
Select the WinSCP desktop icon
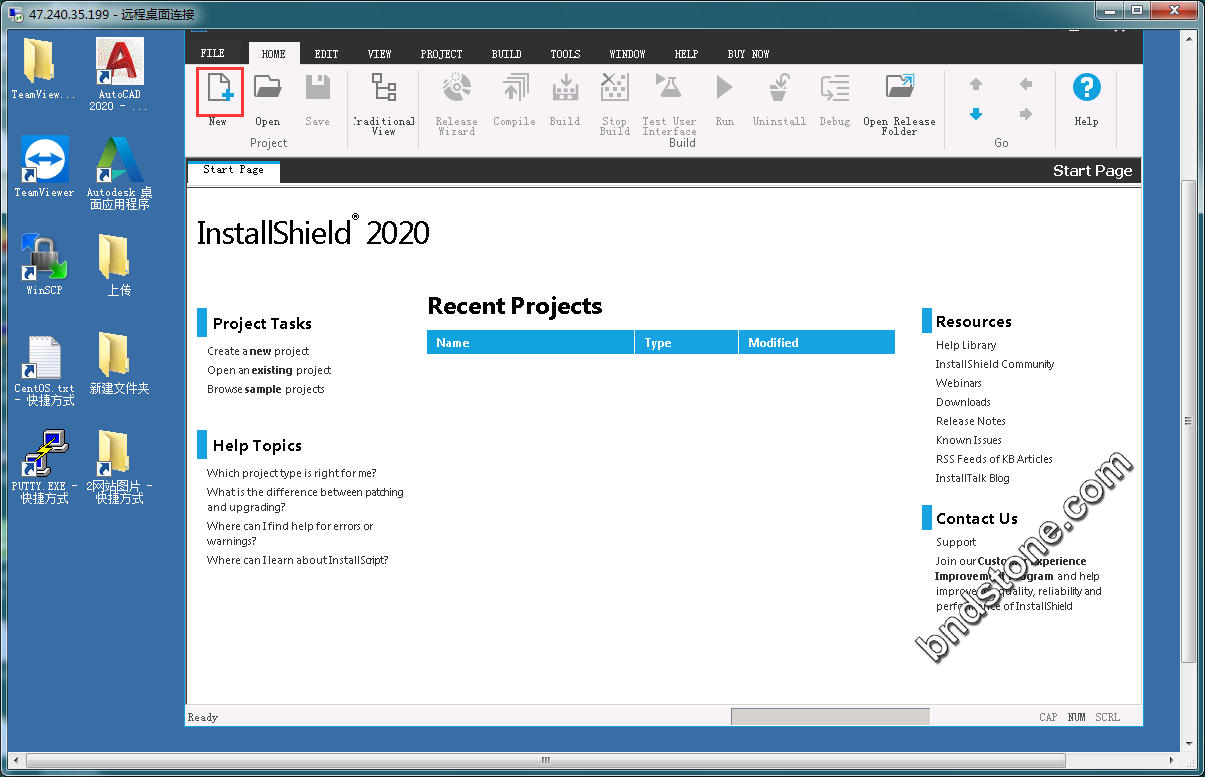point(44,264)
